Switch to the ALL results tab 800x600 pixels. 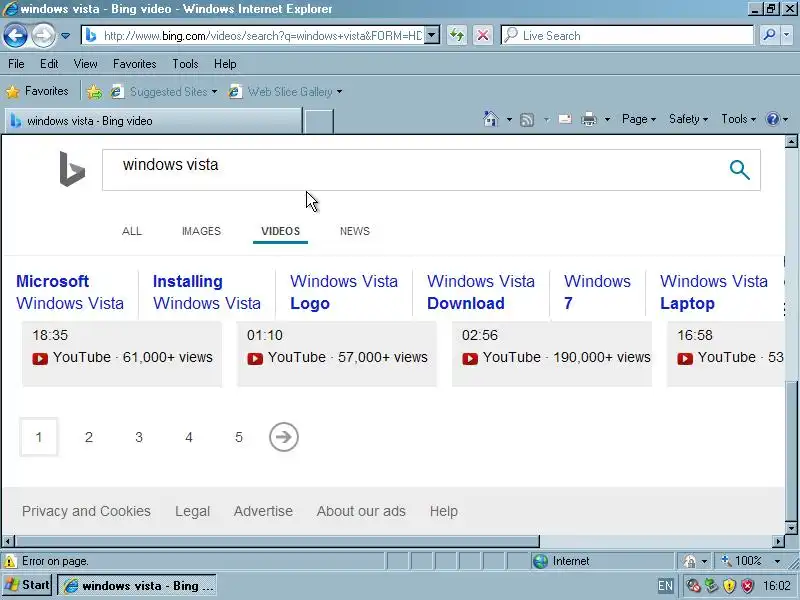coord(132,231)
